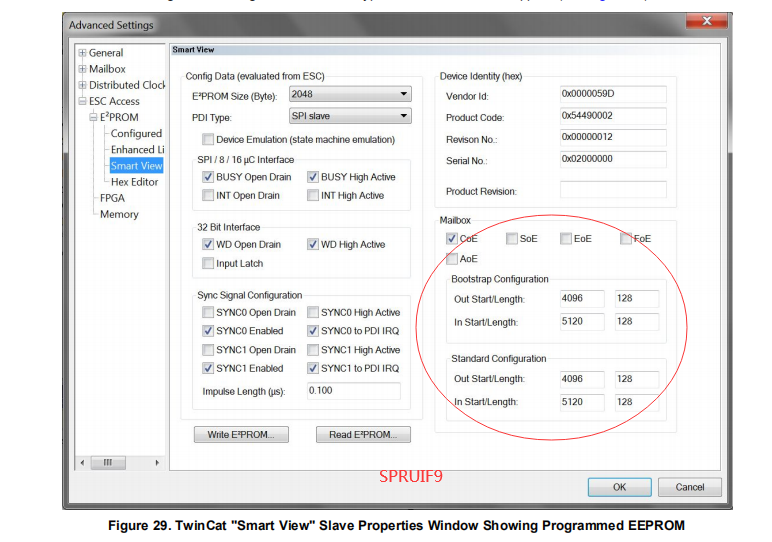Select Configured under E²PROM
The height and width of the screenshot is (542, 772).
(x=136, y=133)
